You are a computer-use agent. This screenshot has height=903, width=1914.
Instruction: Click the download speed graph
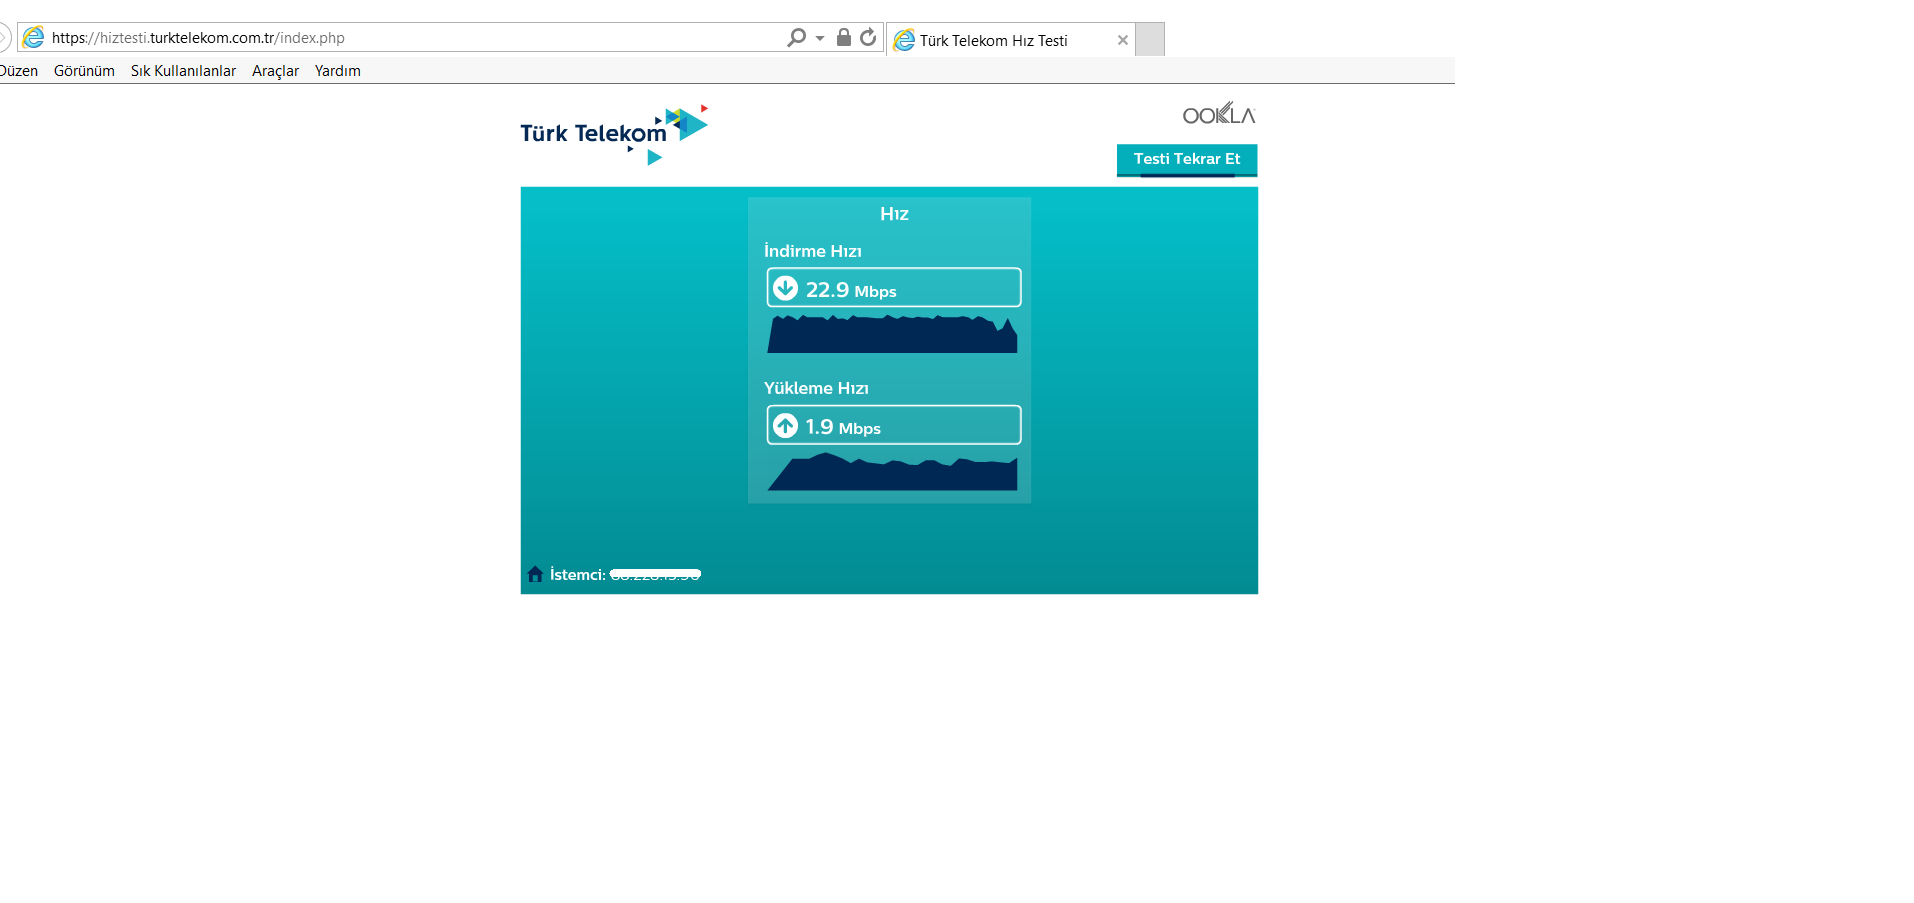(x=892, y=336)
